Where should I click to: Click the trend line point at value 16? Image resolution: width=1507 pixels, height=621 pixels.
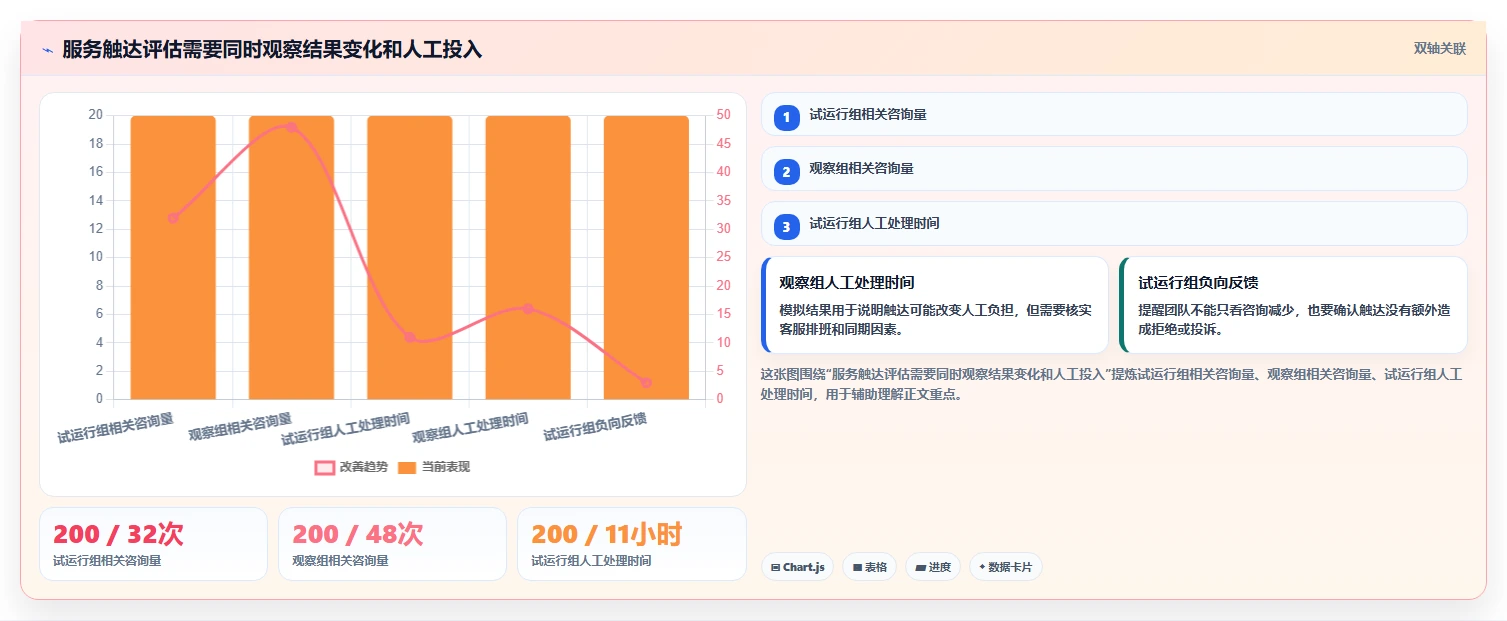(x=528, y=309)
